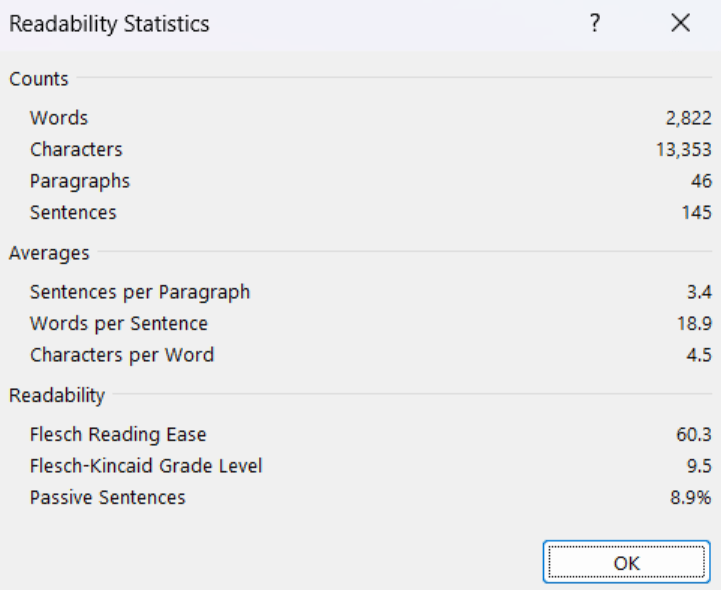Click the Passive Sentences label
This screenshot has width=721, height=590.
tap(108, 497)
